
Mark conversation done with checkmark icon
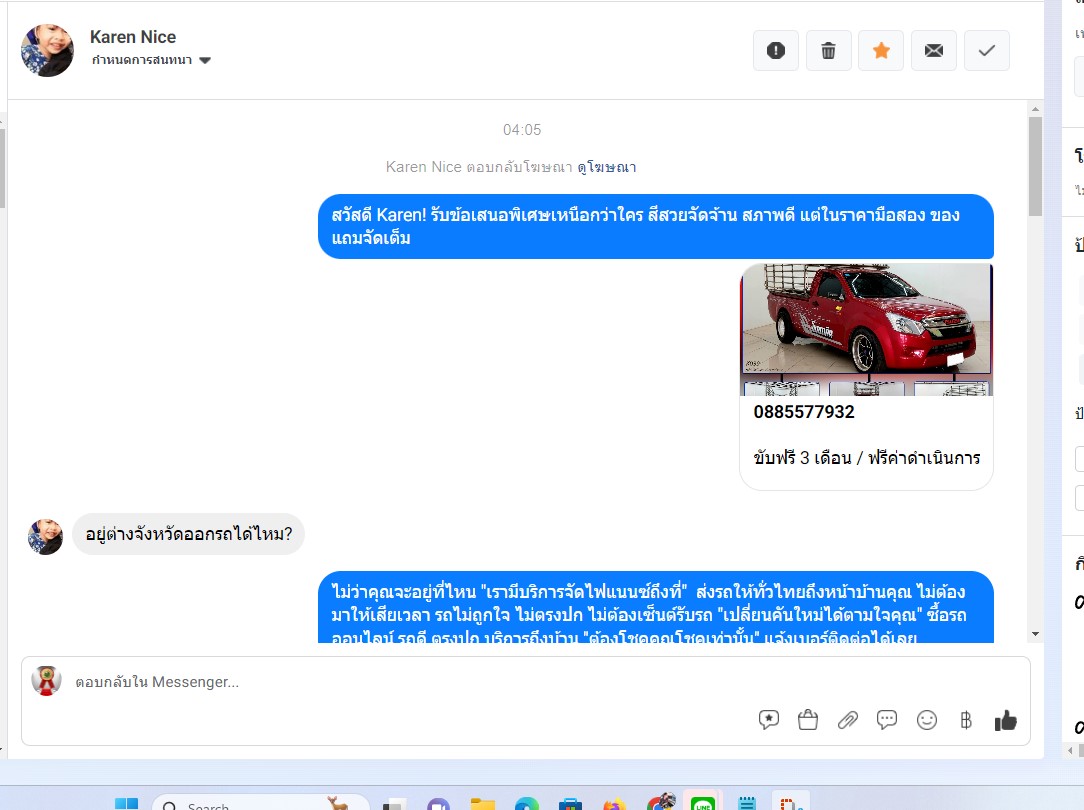(987, 50)
